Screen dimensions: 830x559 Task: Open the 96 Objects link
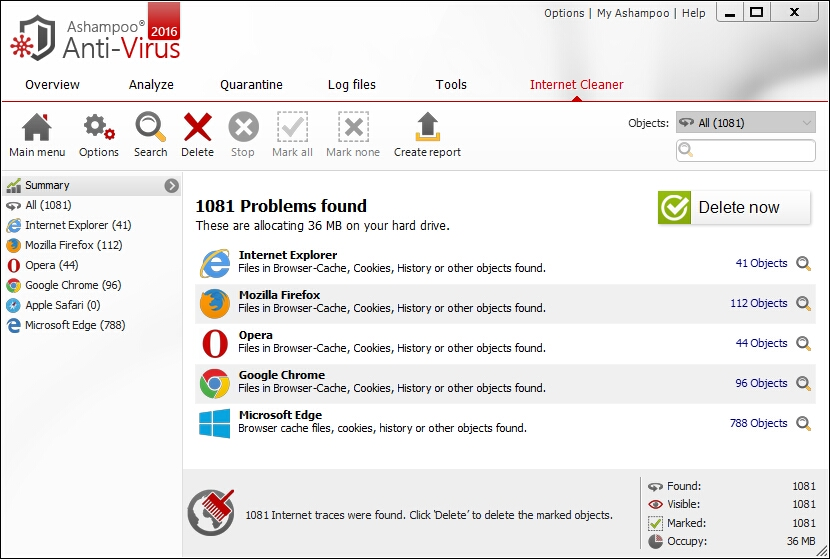(x=761, y=383)
